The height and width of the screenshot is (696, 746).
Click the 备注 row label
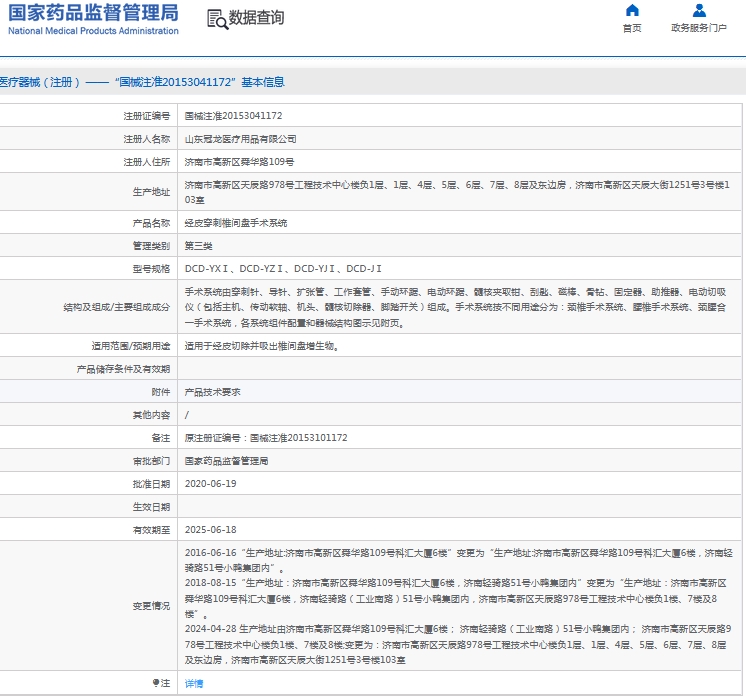[161, 438]
